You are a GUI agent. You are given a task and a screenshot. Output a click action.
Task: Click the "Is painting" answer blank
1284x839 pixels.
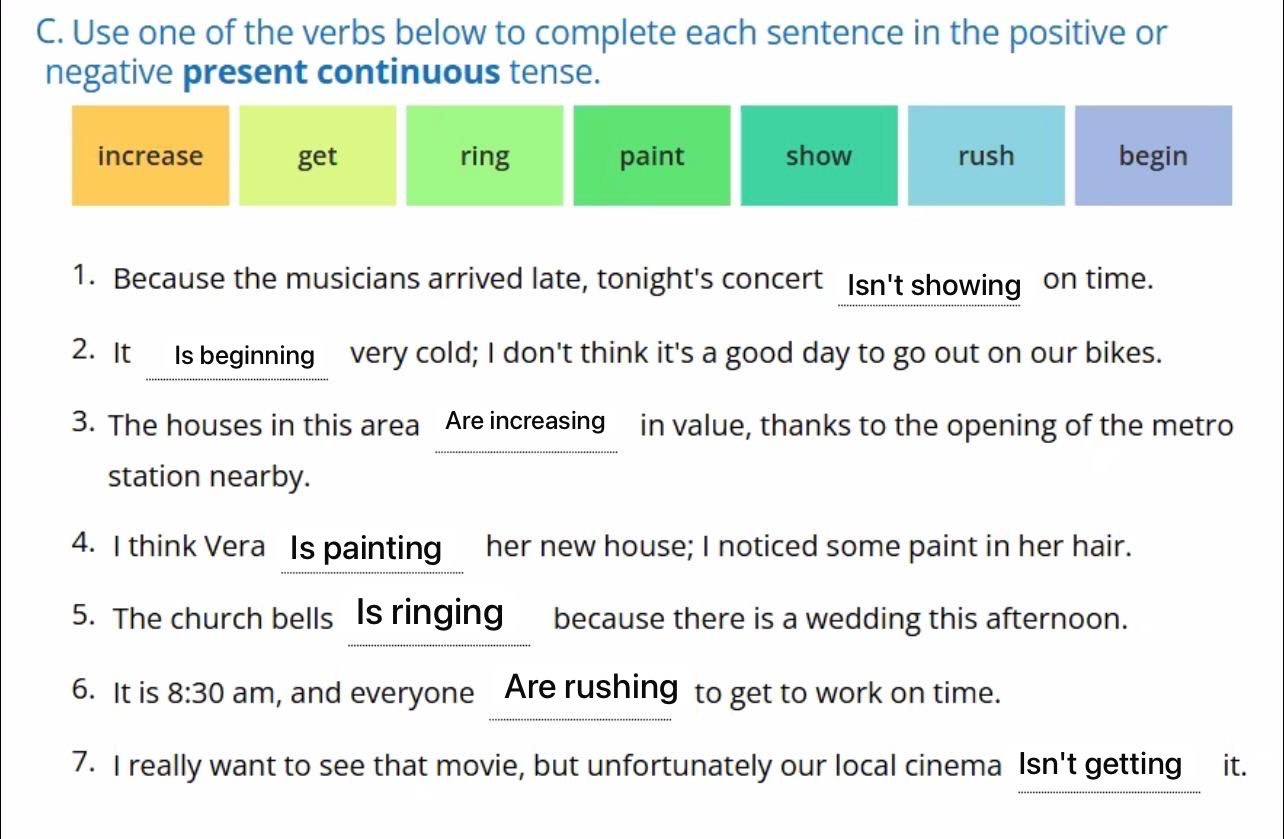click(x=366, y=548)
